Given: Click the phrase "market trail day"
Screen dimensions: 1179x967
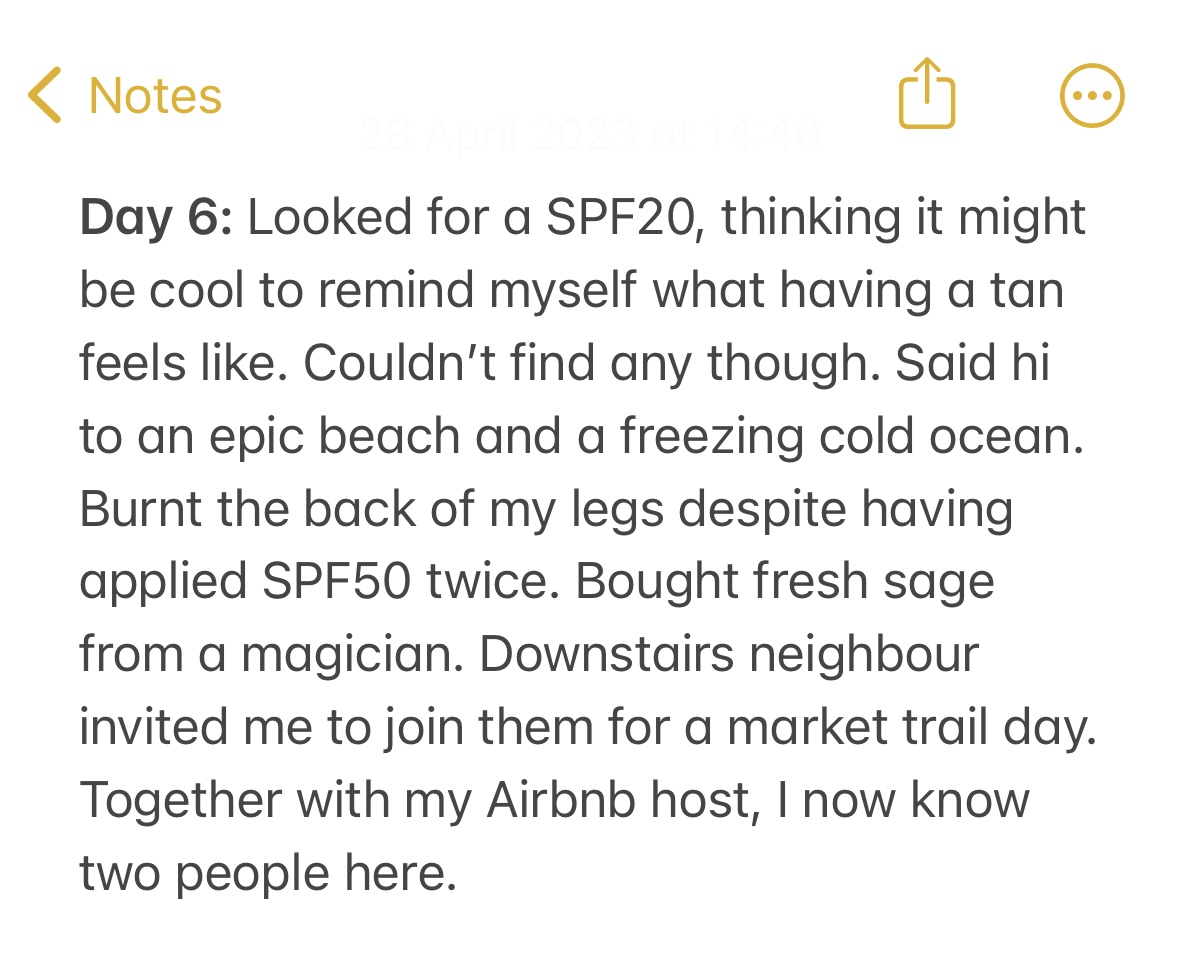Looking at the screenshot, I should coord(909,728).
